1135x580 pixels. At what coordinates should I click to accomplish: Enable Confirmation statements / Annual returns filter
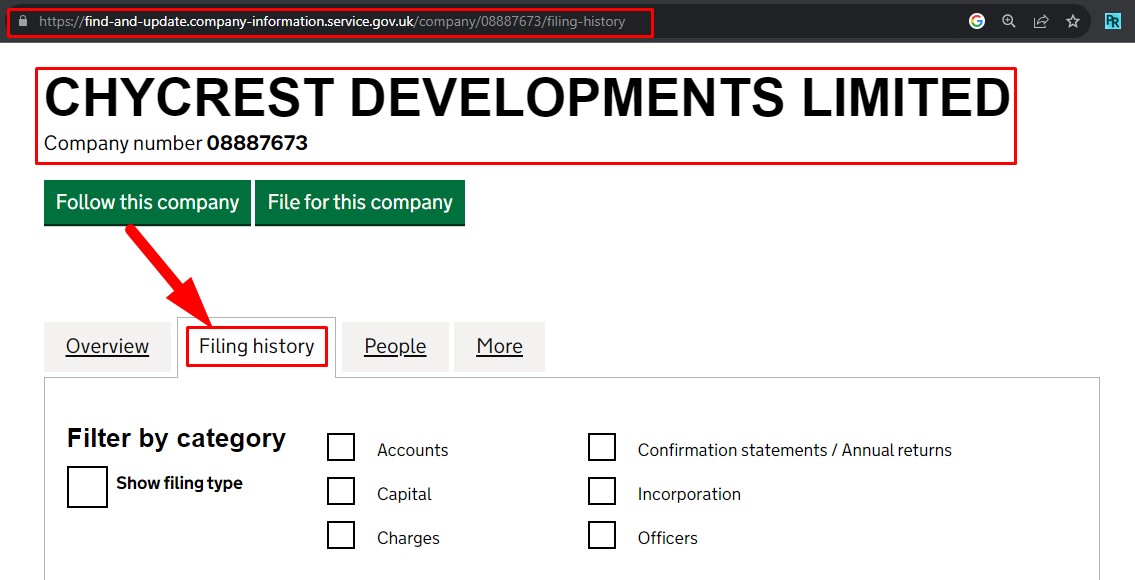click(602, 447)
